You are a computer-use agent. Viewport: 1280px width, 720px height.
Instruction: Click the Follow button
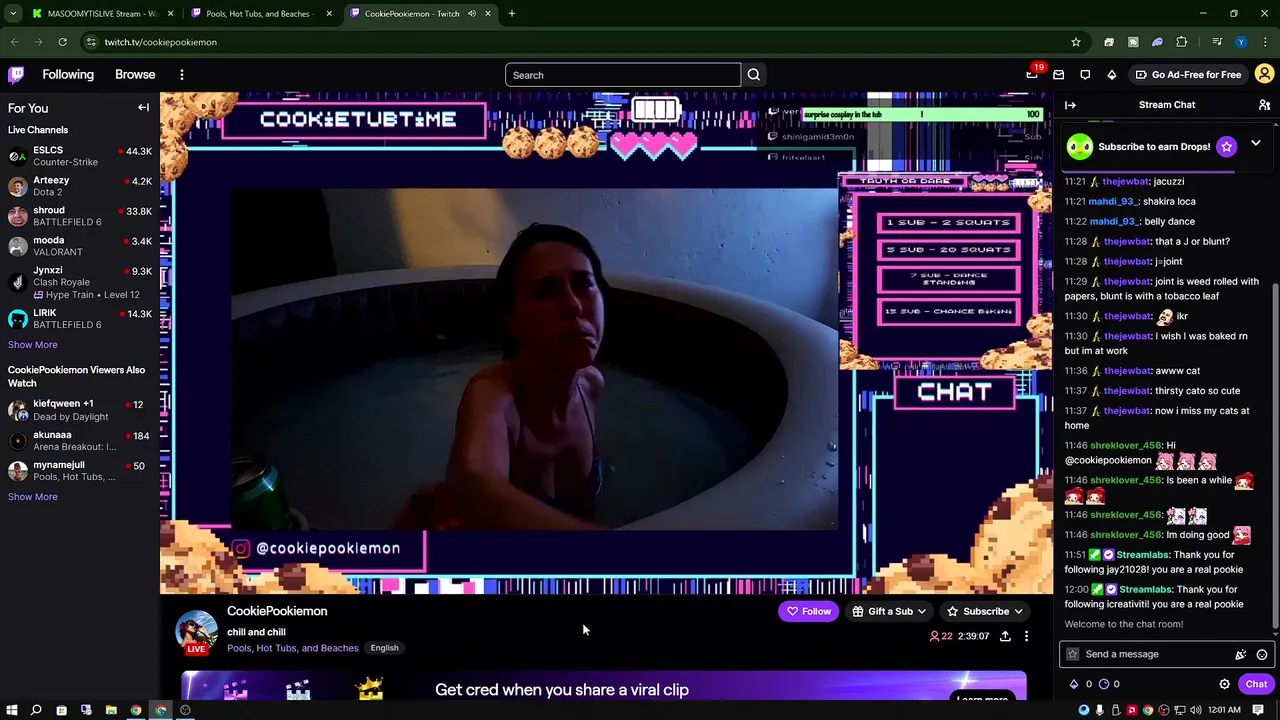pyautogui.click(x=808, y=611)
